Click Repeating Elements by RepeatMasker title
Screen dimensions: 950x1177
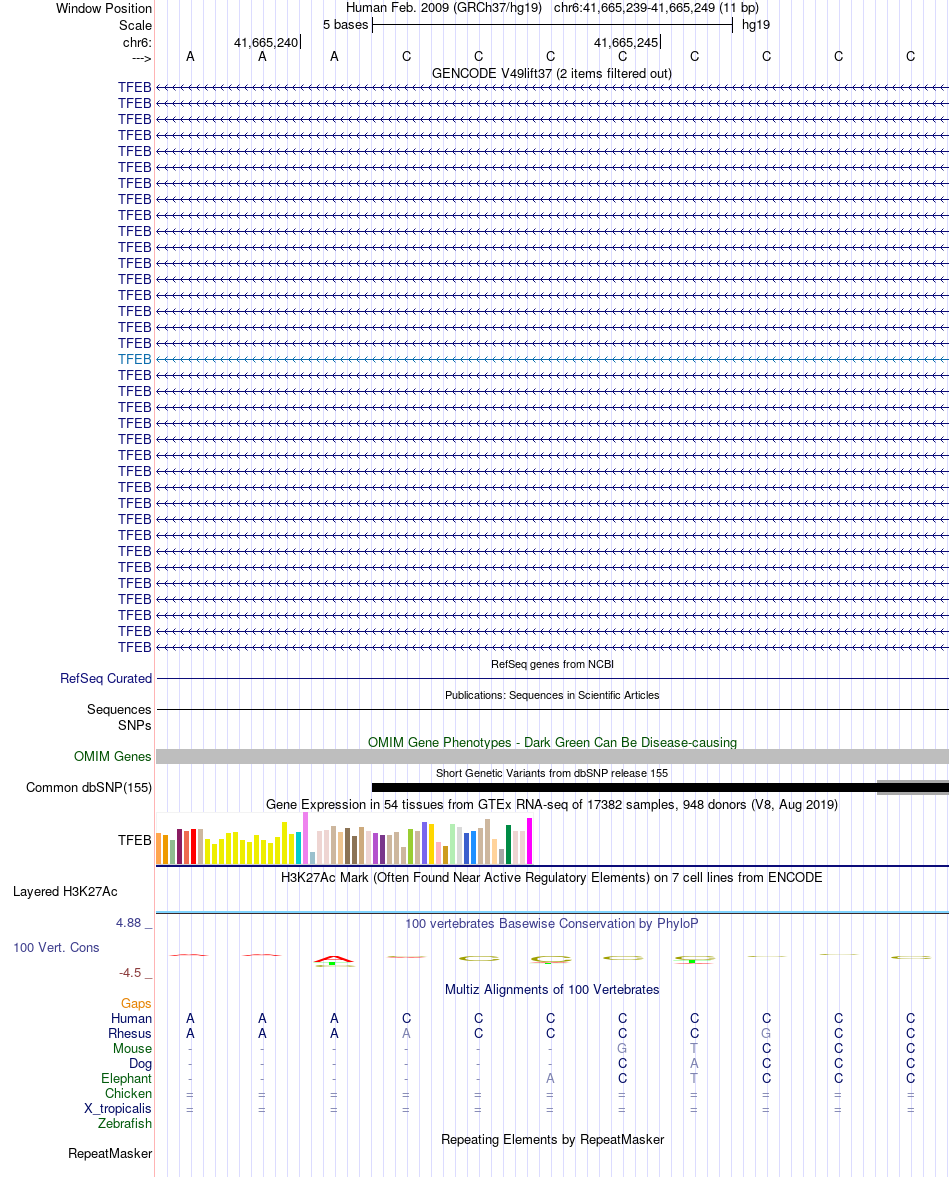(x=552, y=1139)
